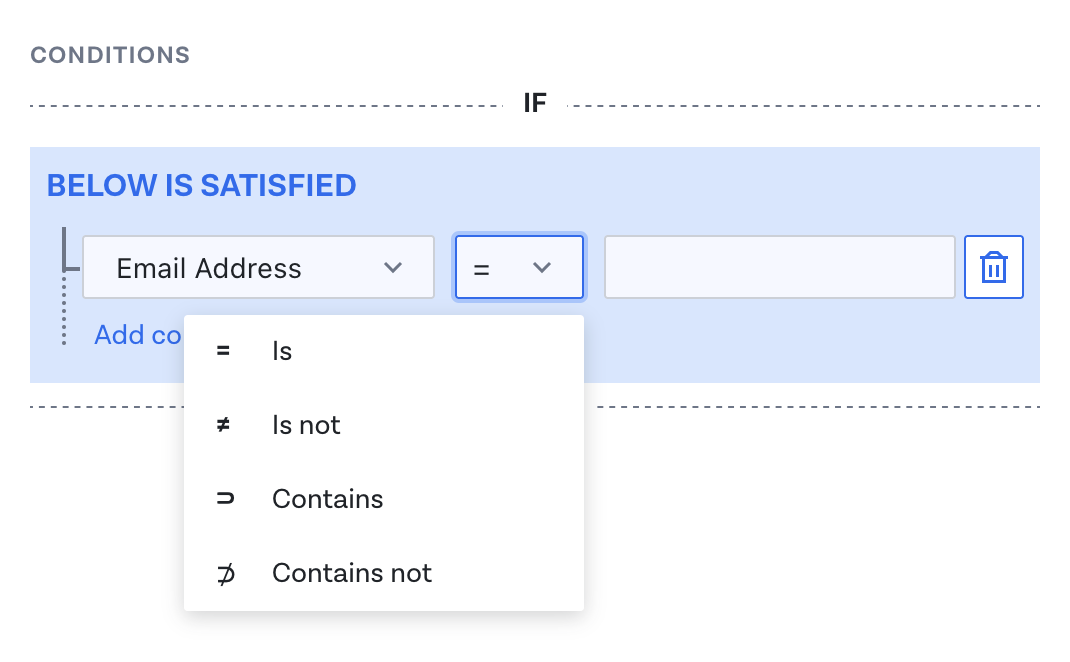Click the "BELOW IS SATISFIED" header
Screen dimensions: 1070x662
[x=200, y=185]
